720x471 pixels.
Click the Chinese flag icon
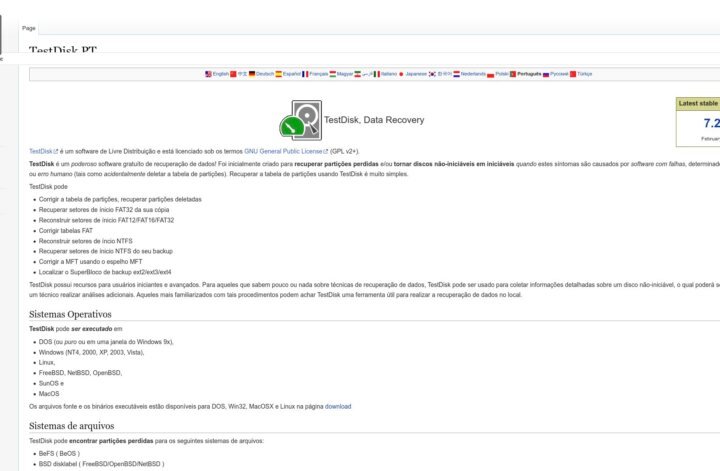pyautogui.click(x=233, y=74)
